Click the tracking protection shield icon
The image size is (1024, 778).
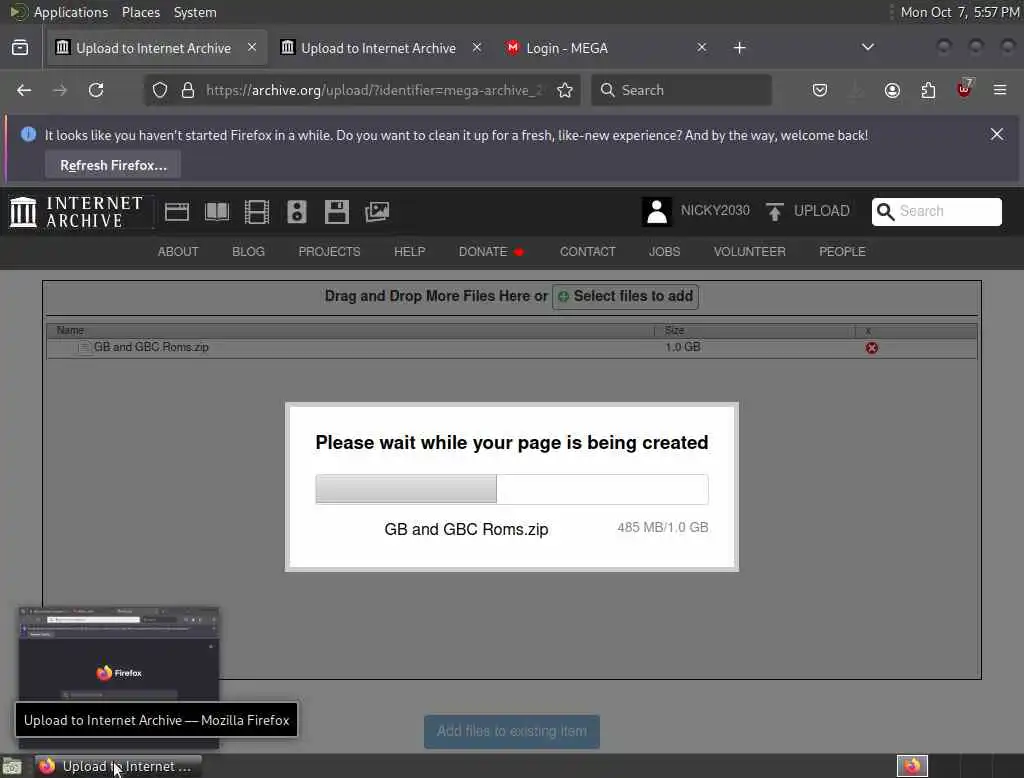pyautogui.click(x=160, y=90)
